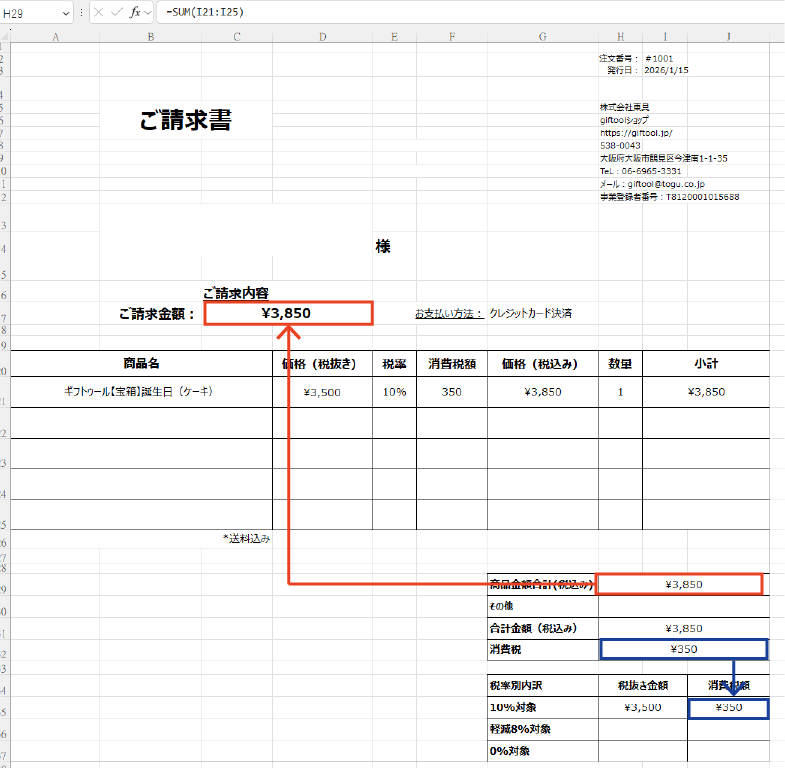Open the Name Box dropdown arrow
785x768 pixels.
[66, 12]
